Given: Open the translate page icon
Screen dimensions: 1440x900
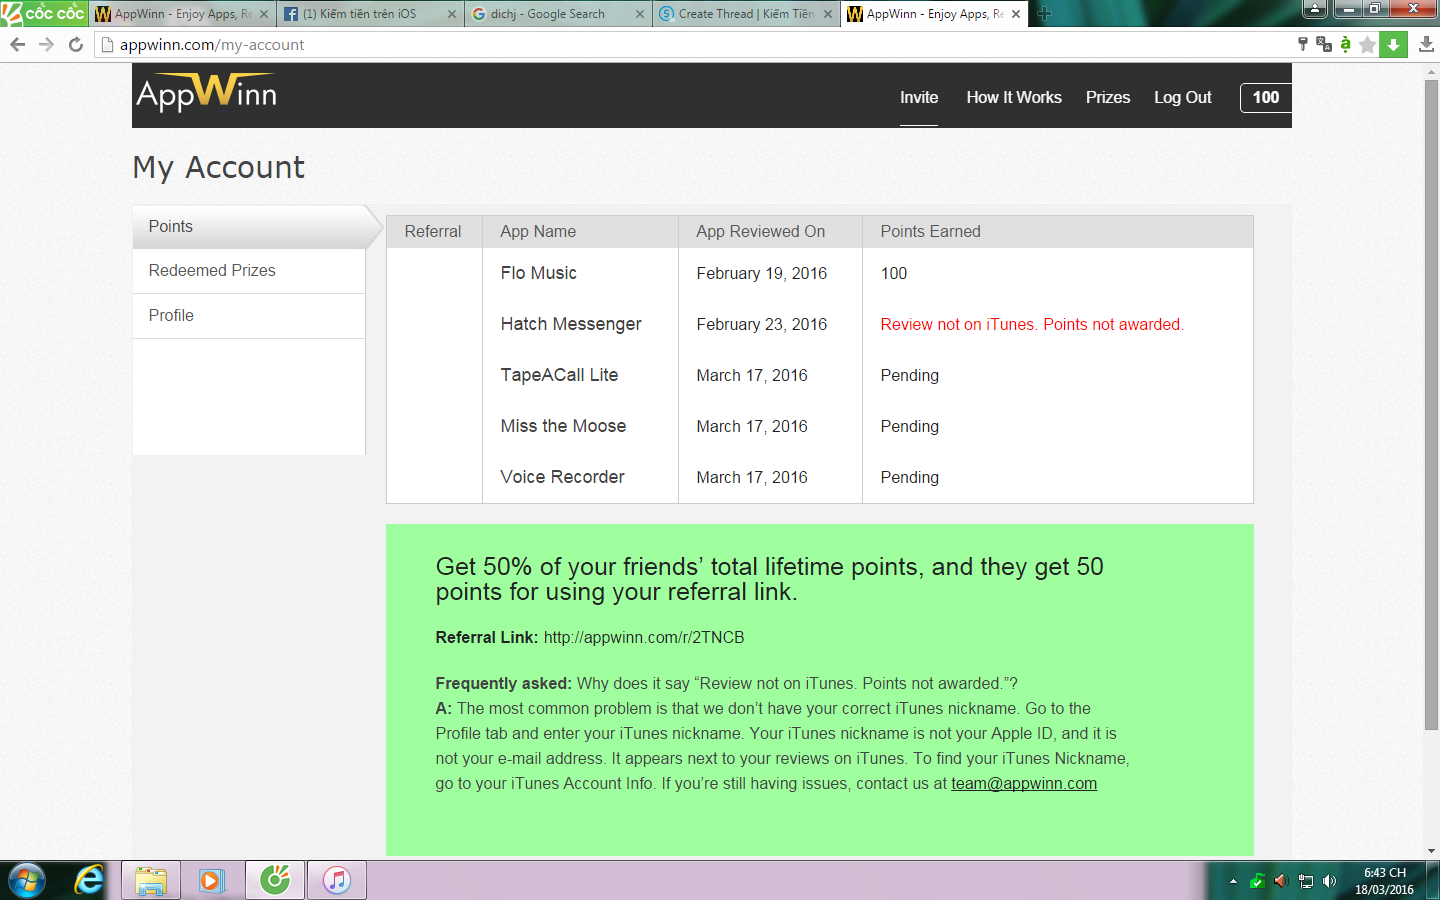Looking at the screenshot, I should 1324,44.
